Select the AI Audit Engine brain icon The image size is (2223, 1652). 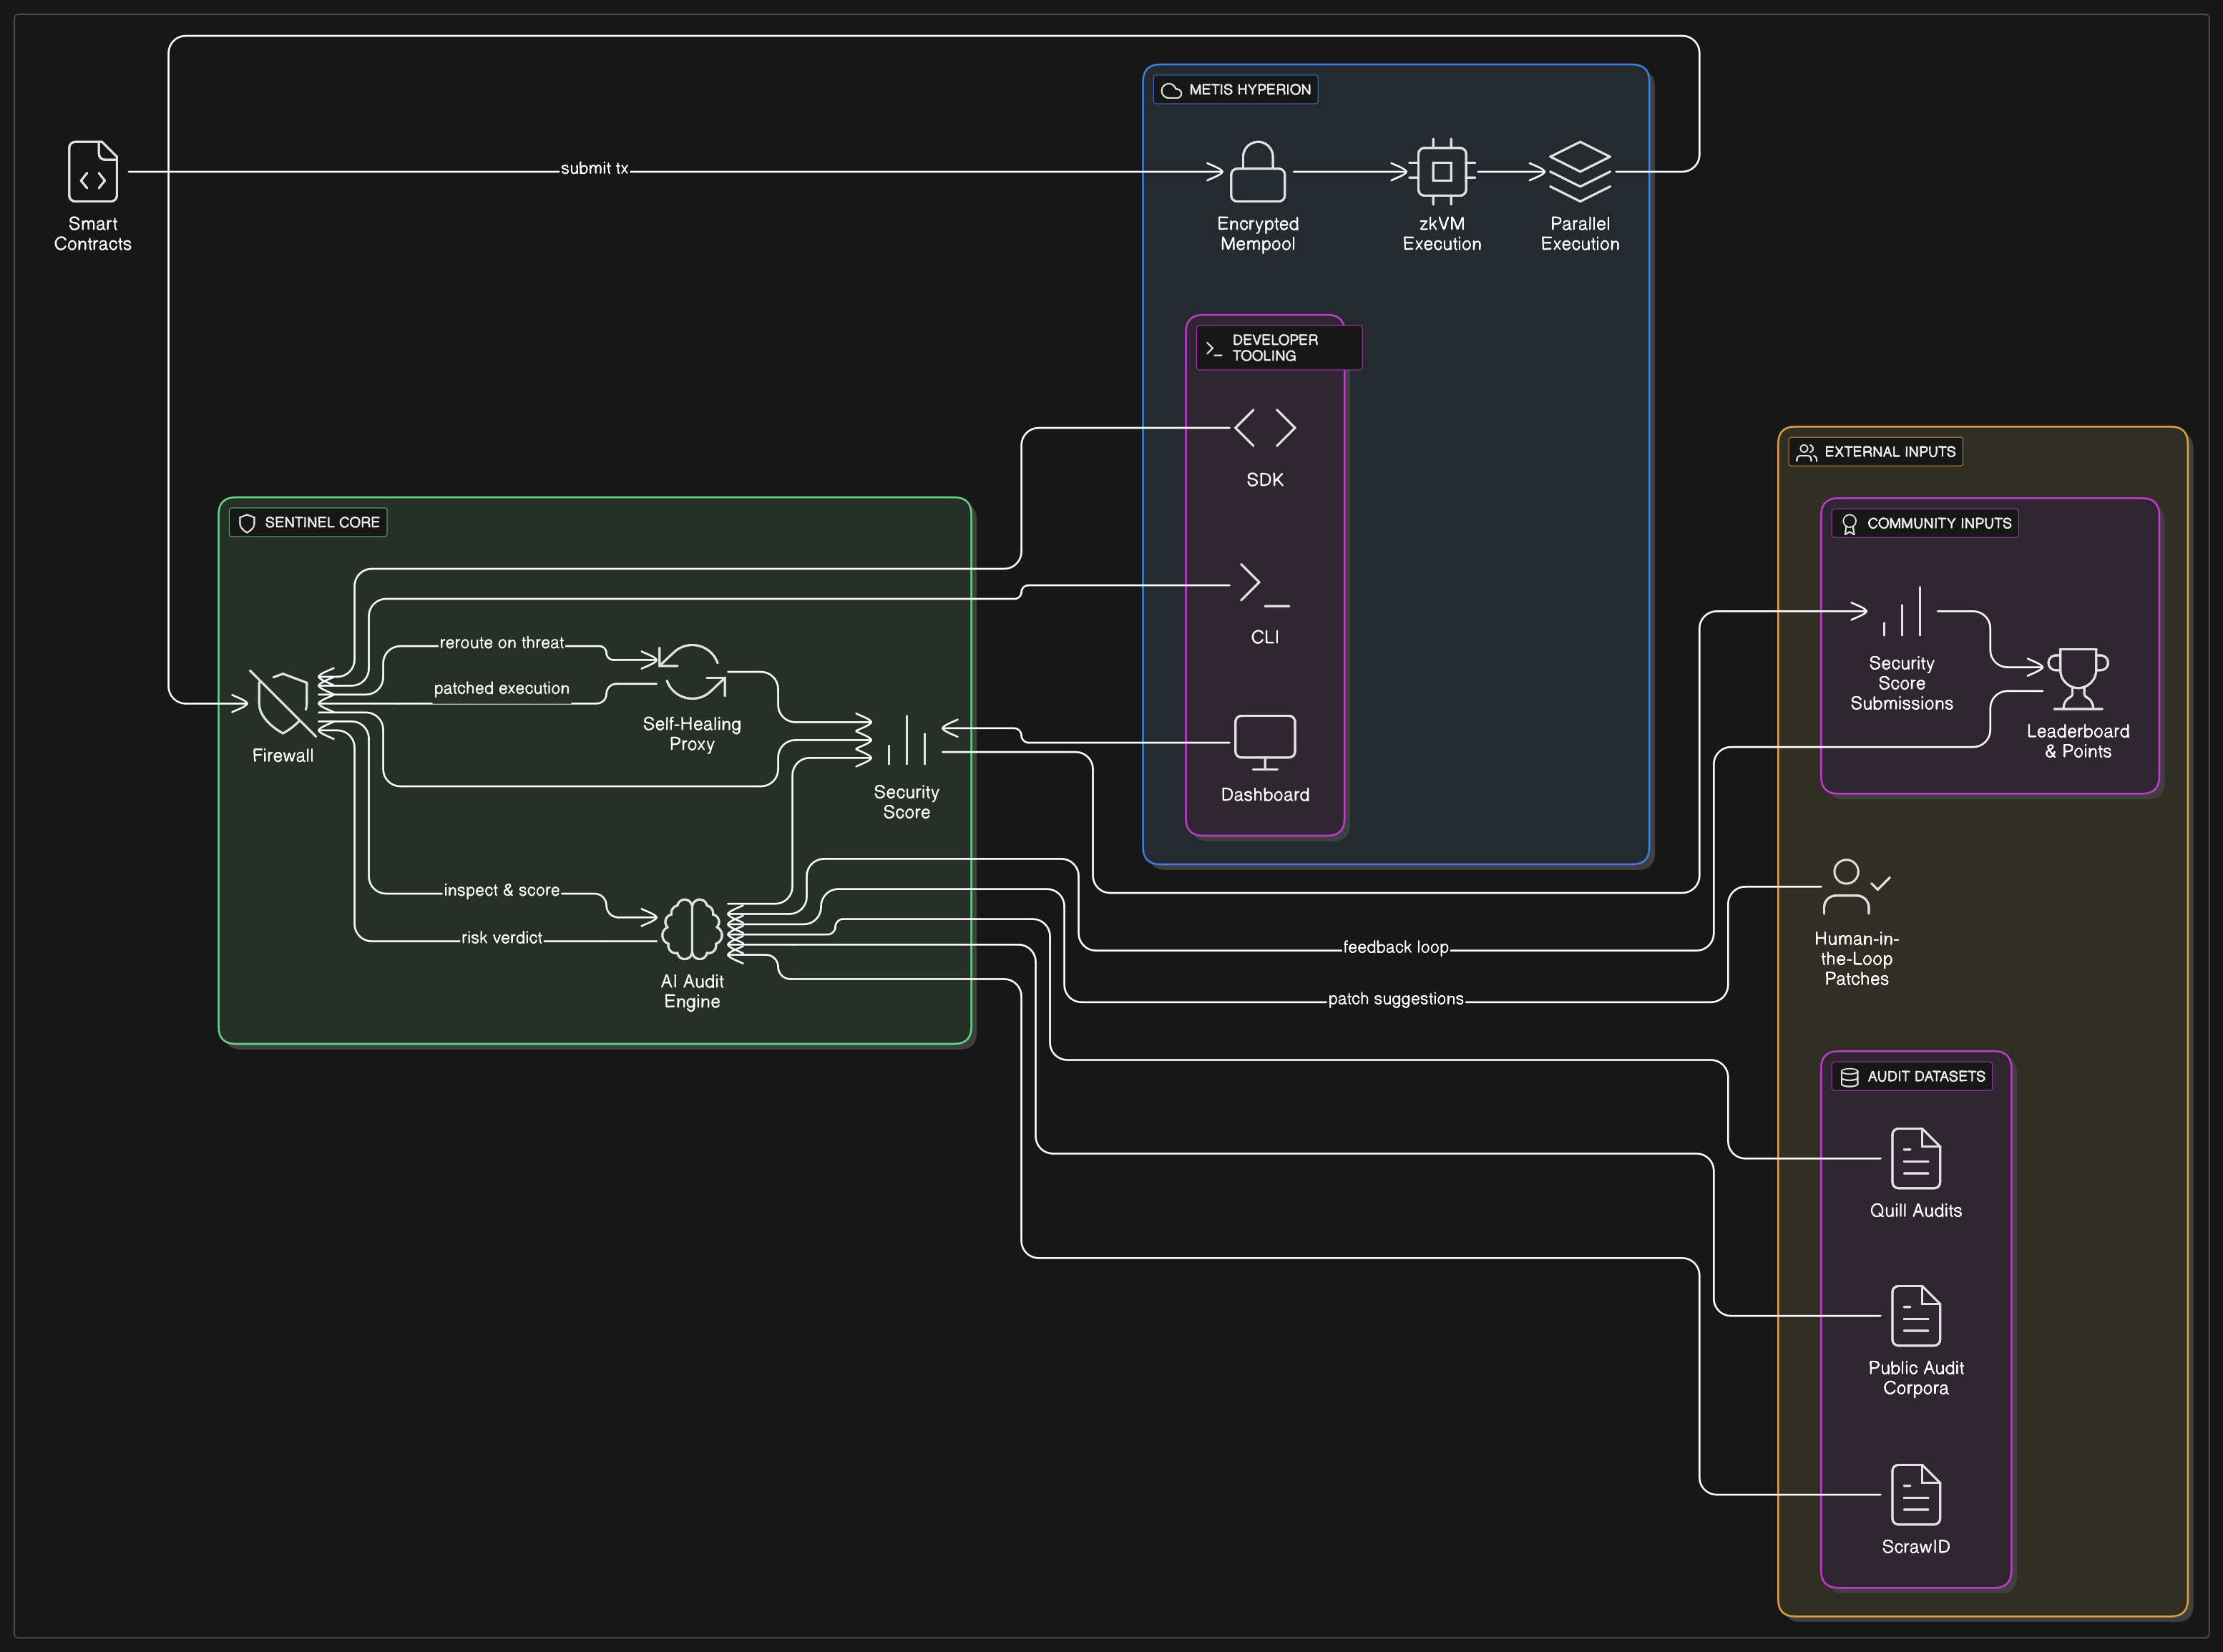691,929
